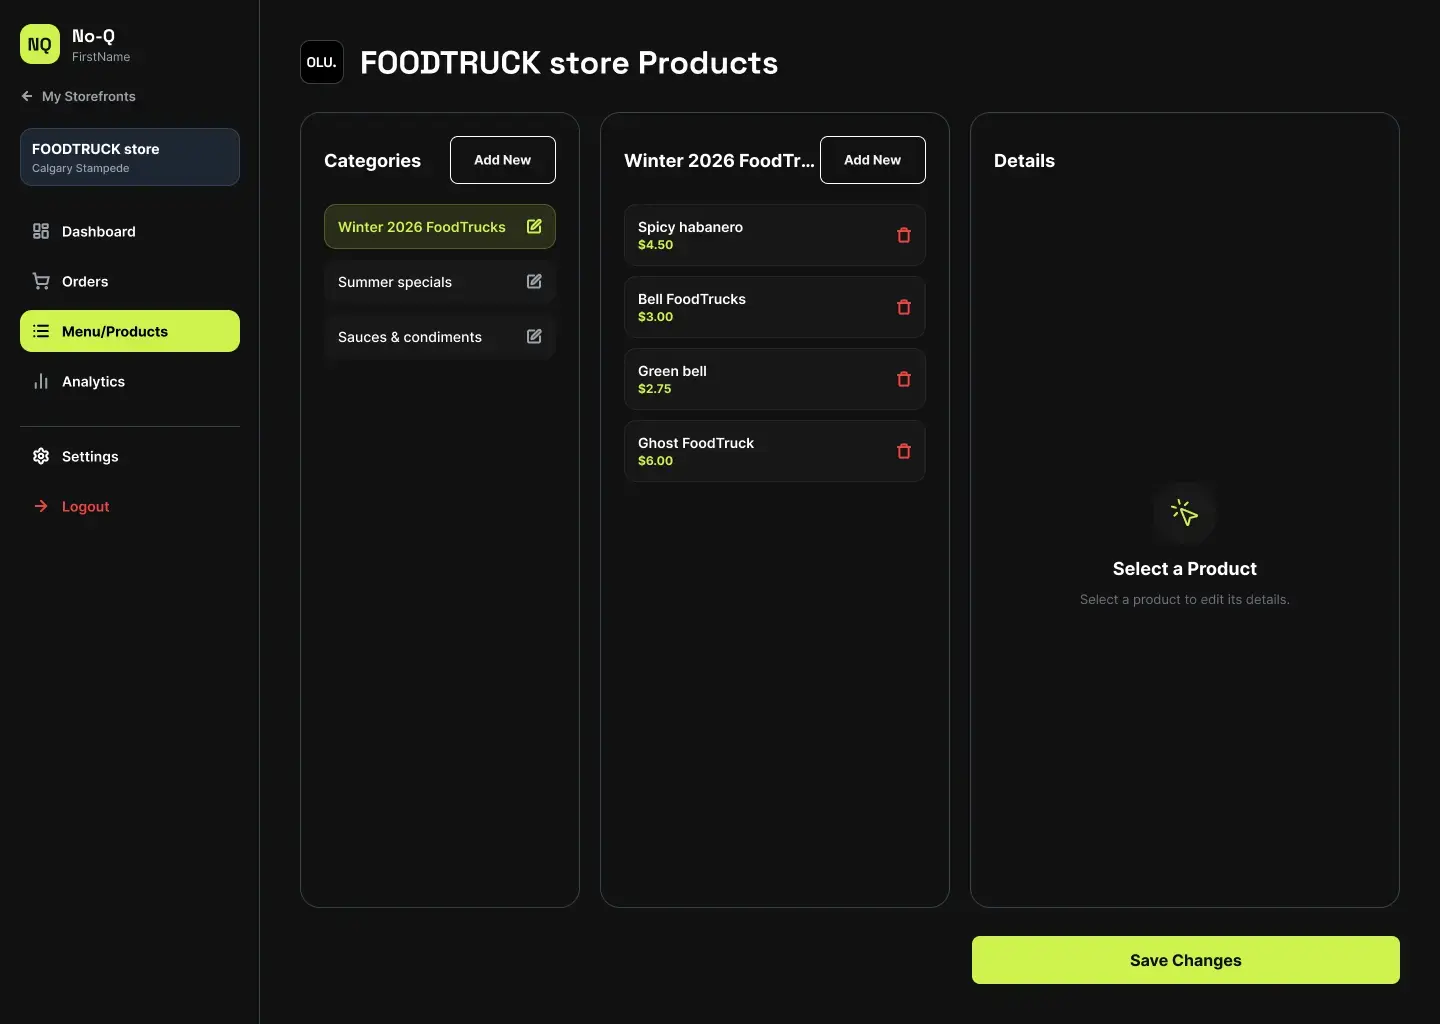Click the $2.75 price text
This screenshot has height=1024, width=1440.
pyautogui.click(x=655, y=389)
